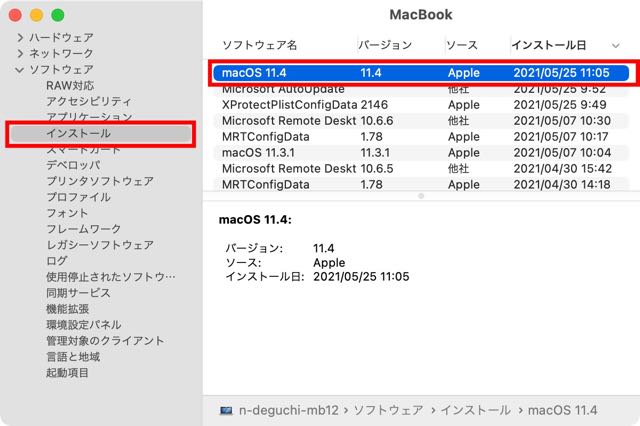Image resolution: width=640 pixels, height=426 pixels.
Task: Open 機能拡張 in sidebar
Action: 67,309
